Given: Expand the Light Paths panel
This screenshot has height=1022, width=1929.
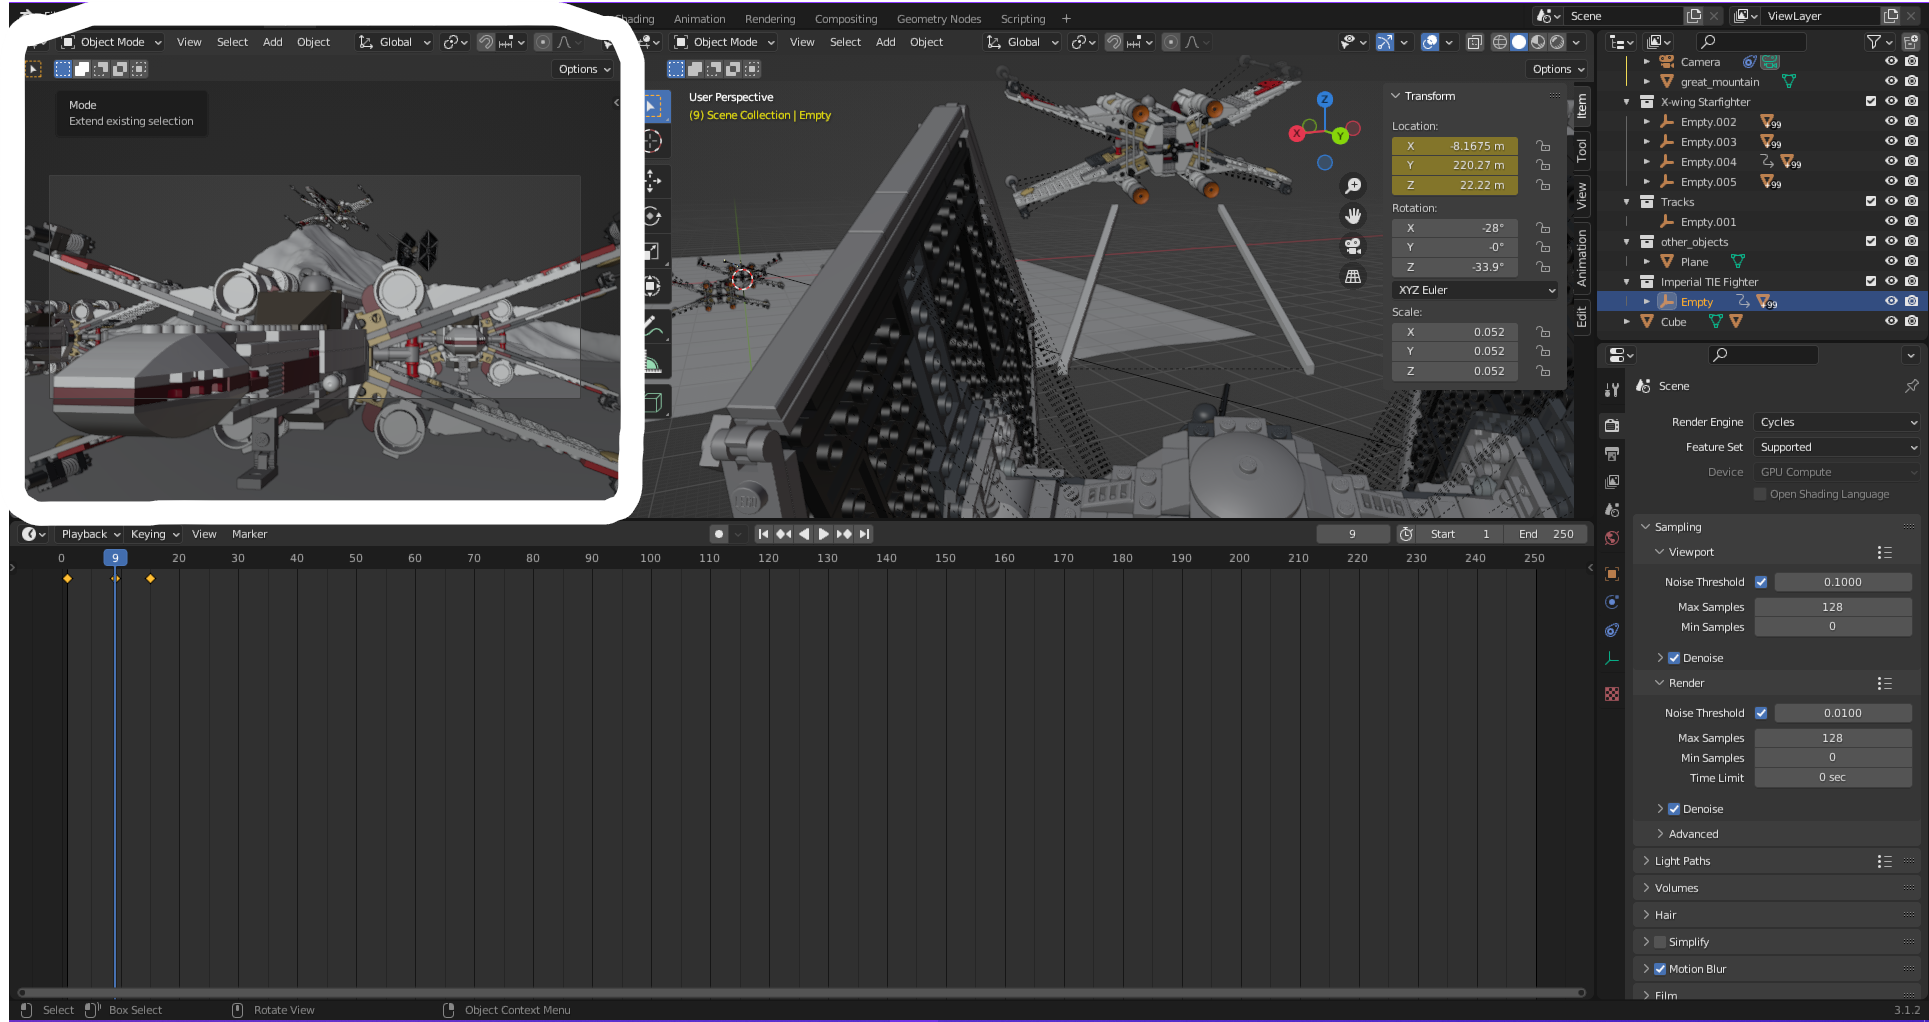Looking at the screenshot, I should coord(1682,861).
